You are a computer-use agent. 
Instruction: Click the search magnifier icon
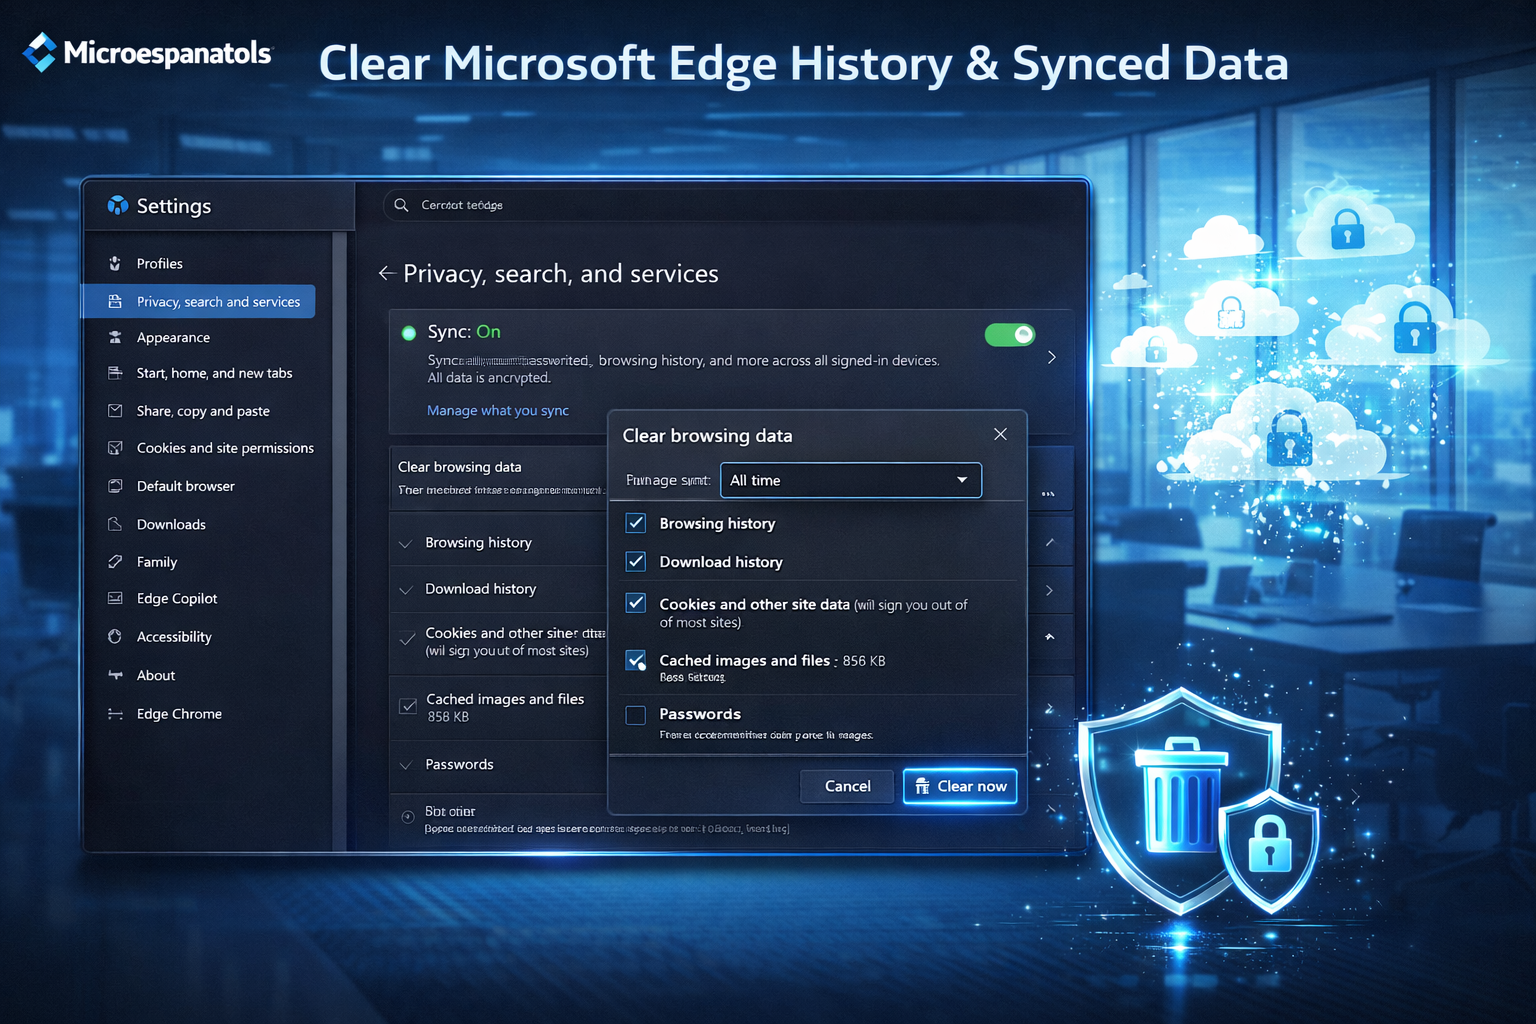pyautogui.click(x=401, y=205)
